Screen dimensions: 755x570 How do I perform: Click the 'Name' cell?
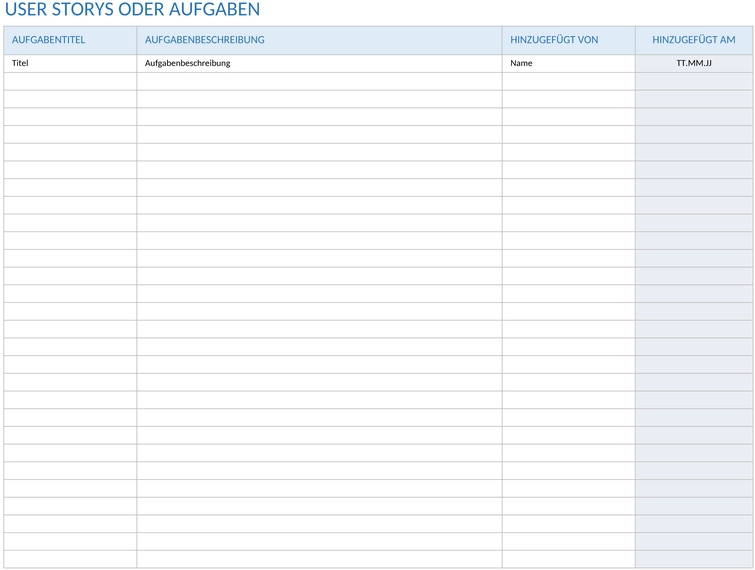[569, 64]
